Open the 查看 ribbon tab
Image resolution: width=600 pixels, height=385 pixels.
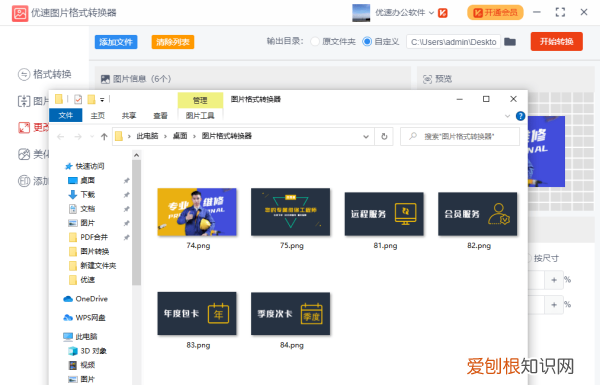(160, 116)
